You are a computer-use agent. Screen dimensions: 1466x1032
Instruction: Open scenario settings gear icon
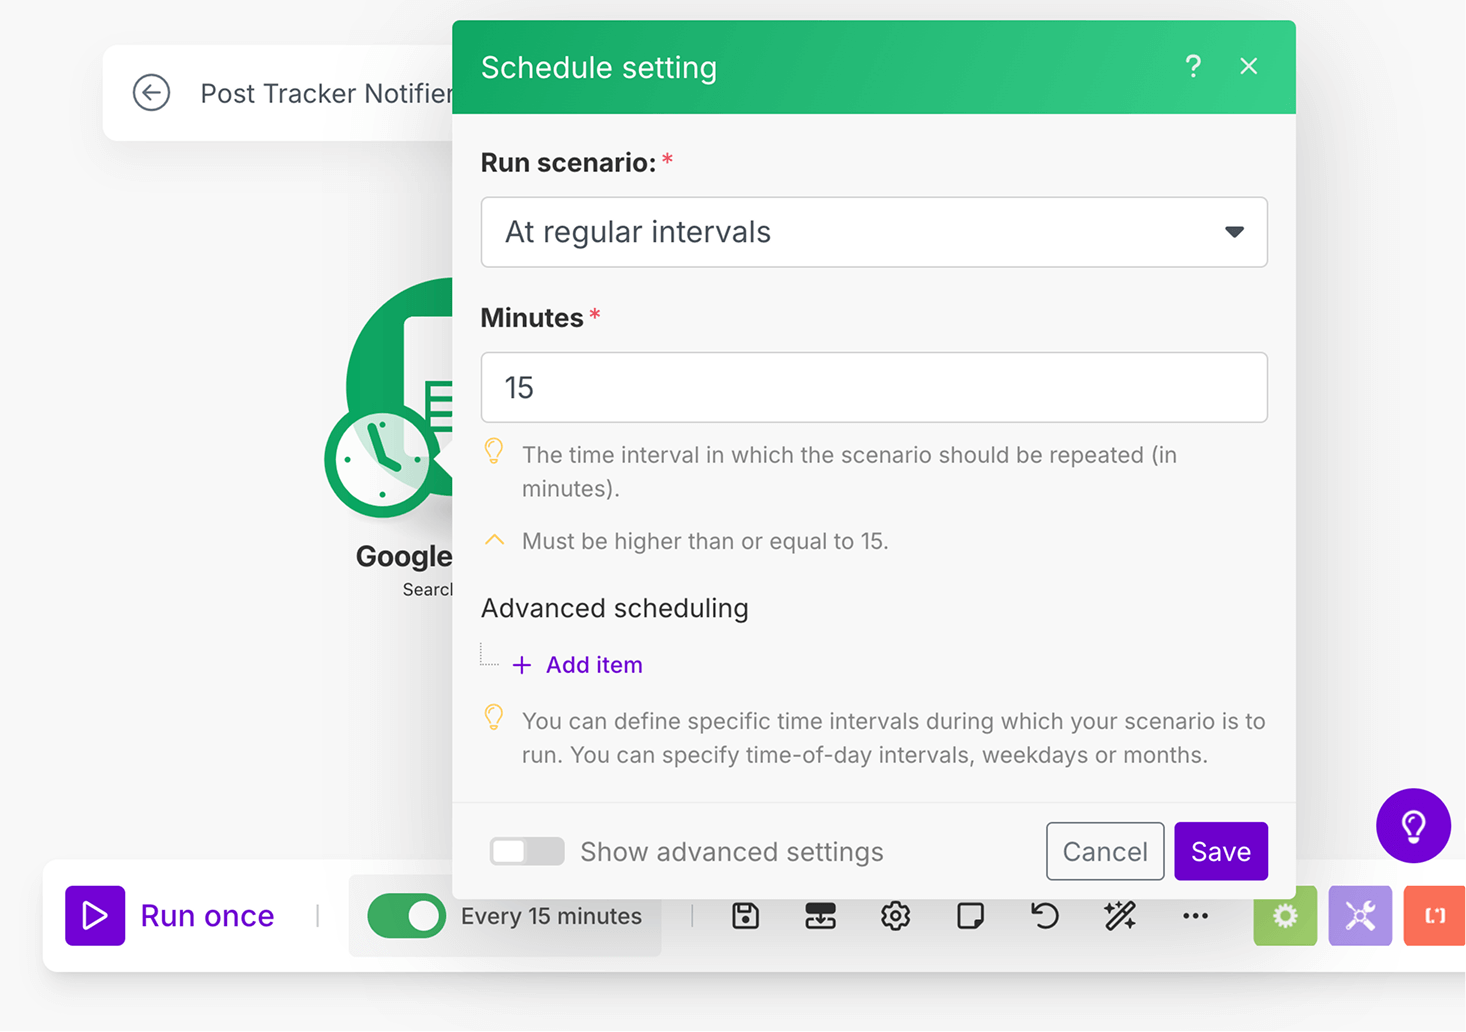click(x=896, y=916)
